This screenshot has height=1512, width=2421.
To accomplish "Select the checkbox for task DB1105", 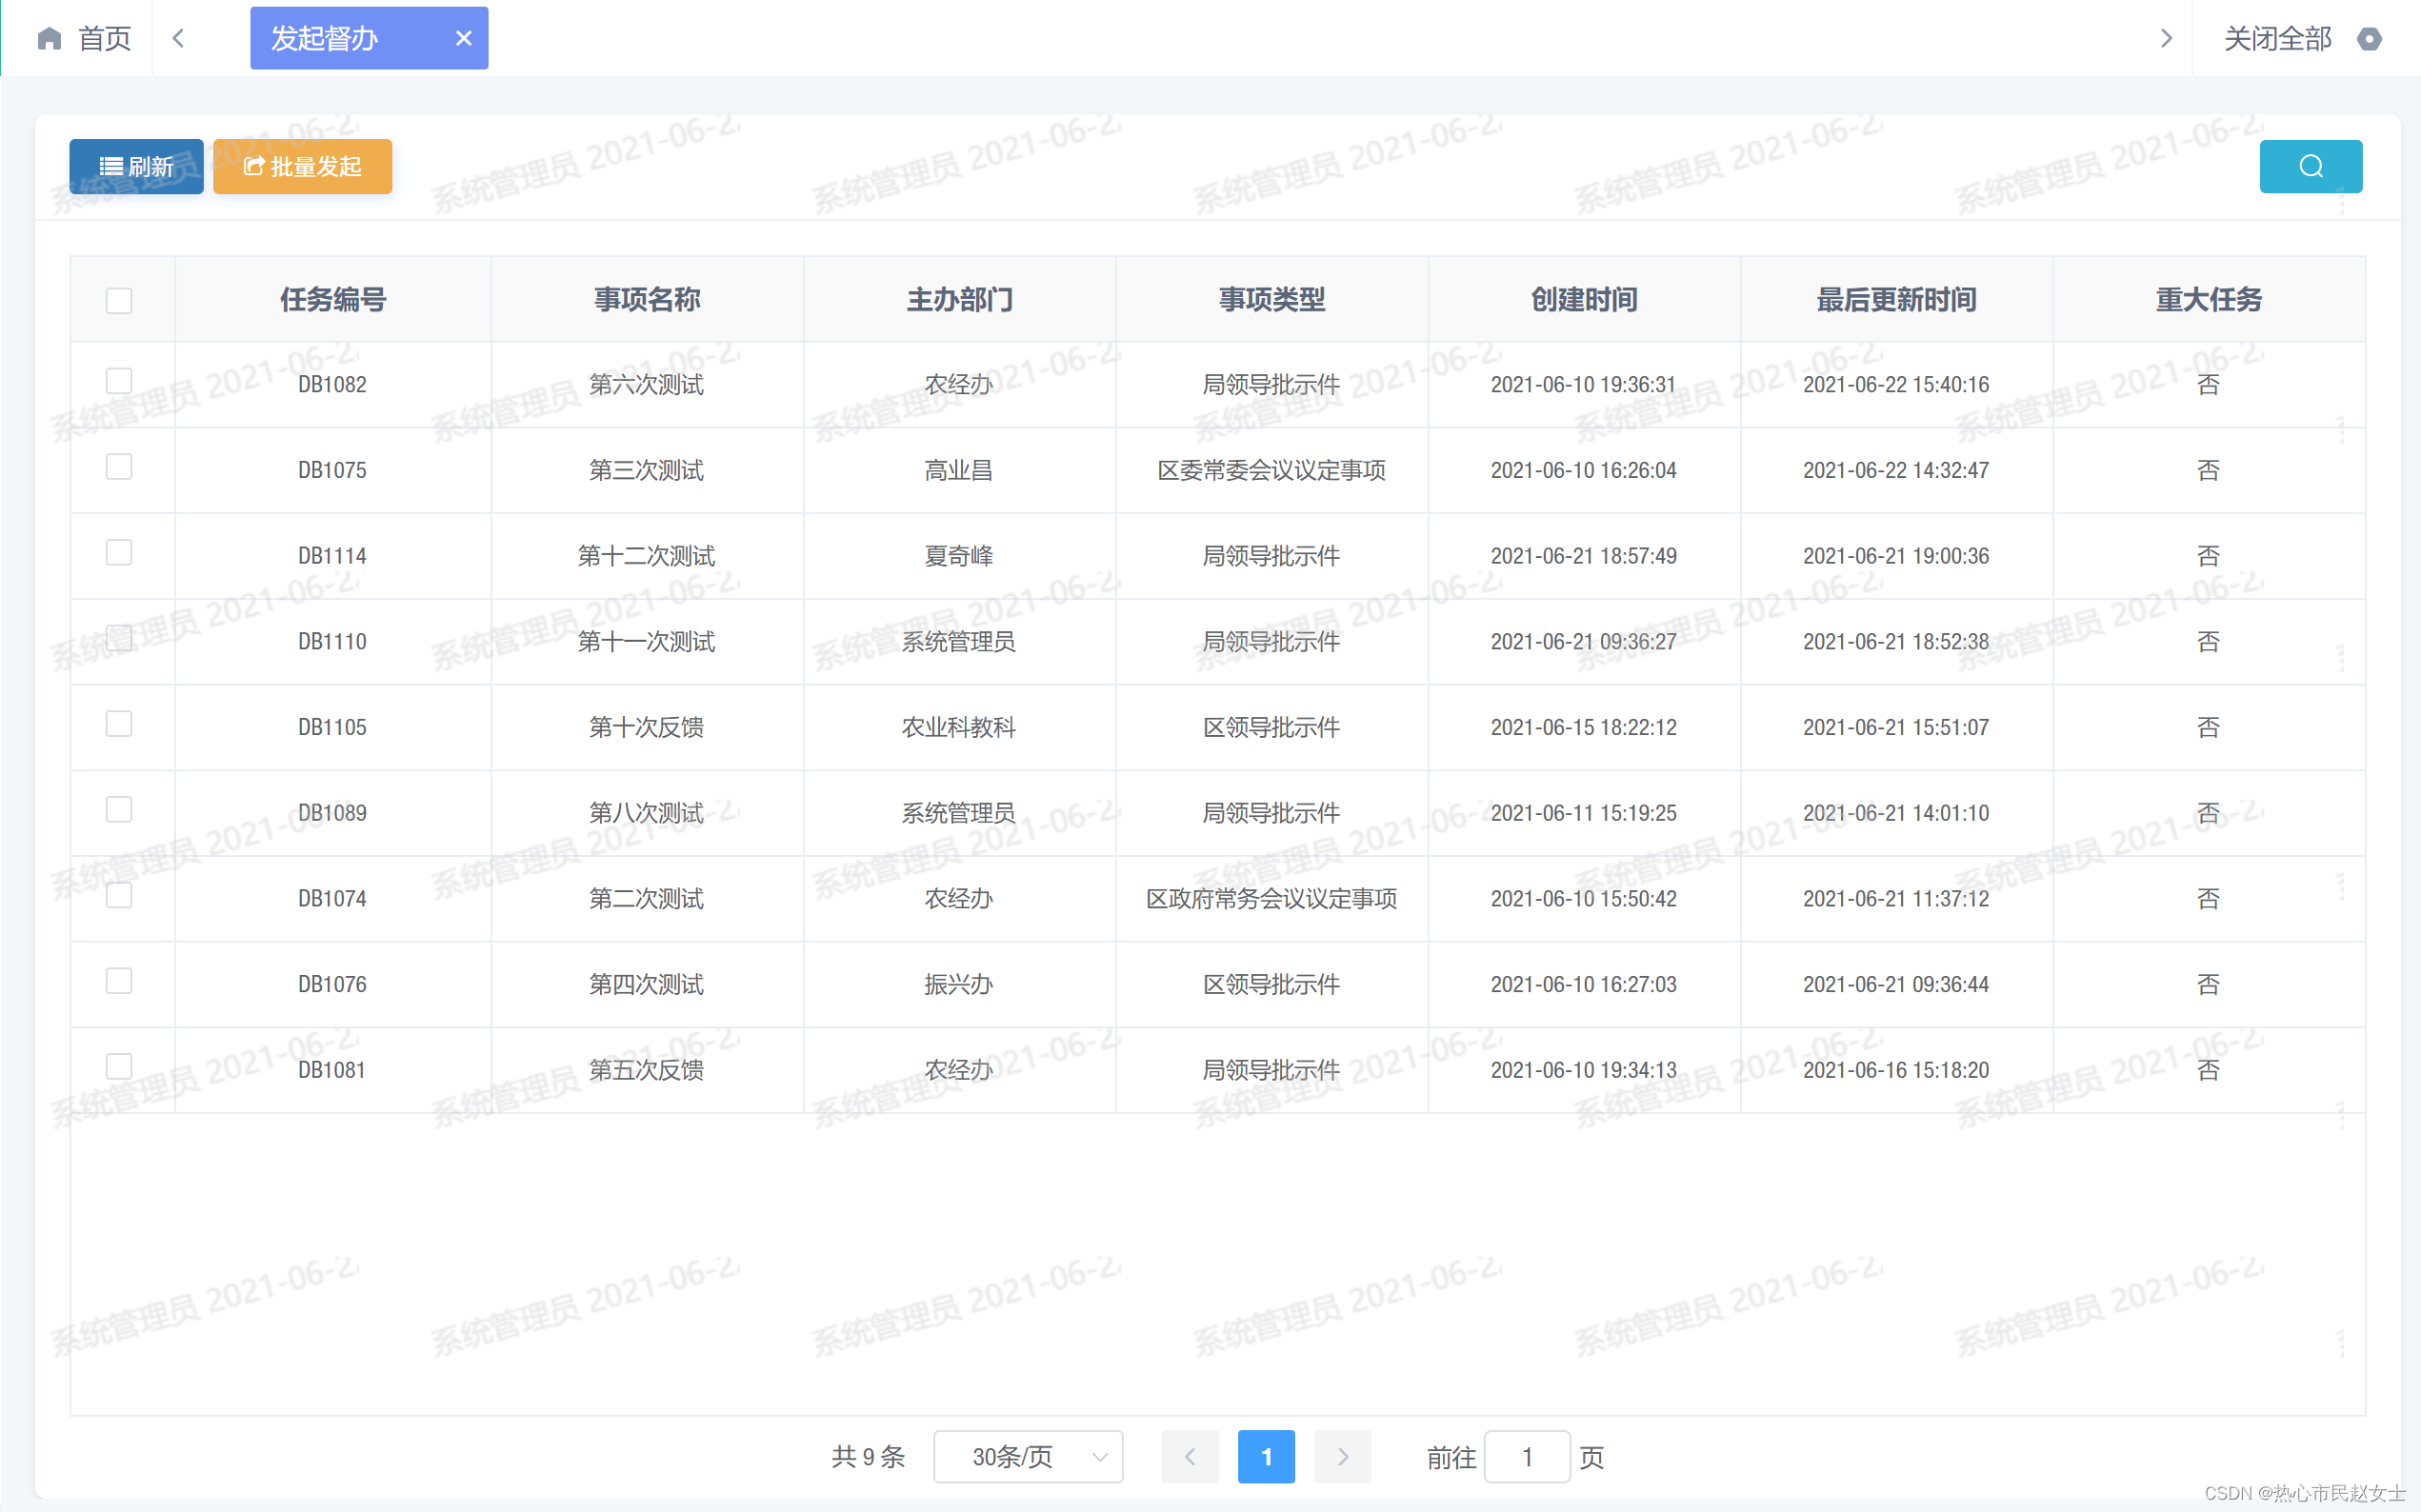I will pyautogui.click(x=119, y=724).
